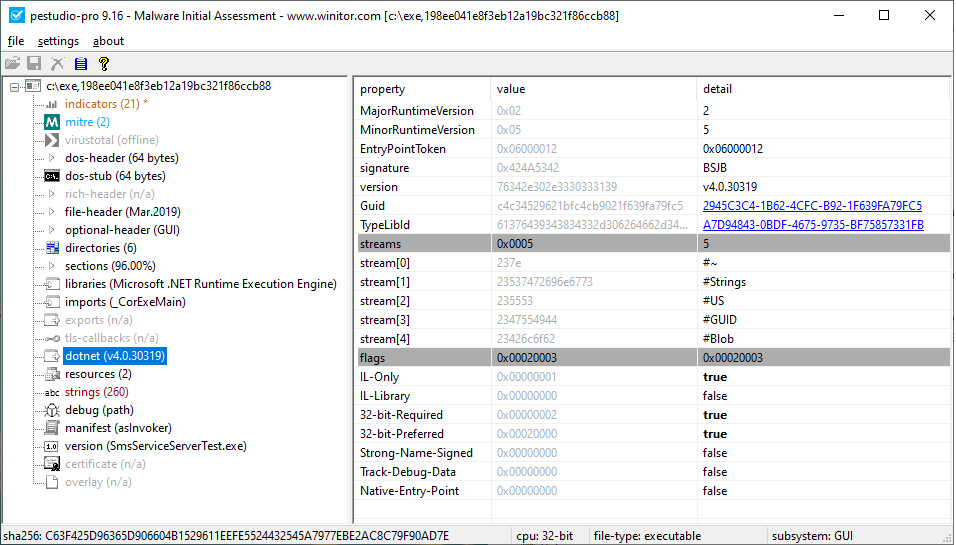Click the file-type: executable status entry
Screen dimensions: 956x545
pyautogui.click(x=647, y=536)
